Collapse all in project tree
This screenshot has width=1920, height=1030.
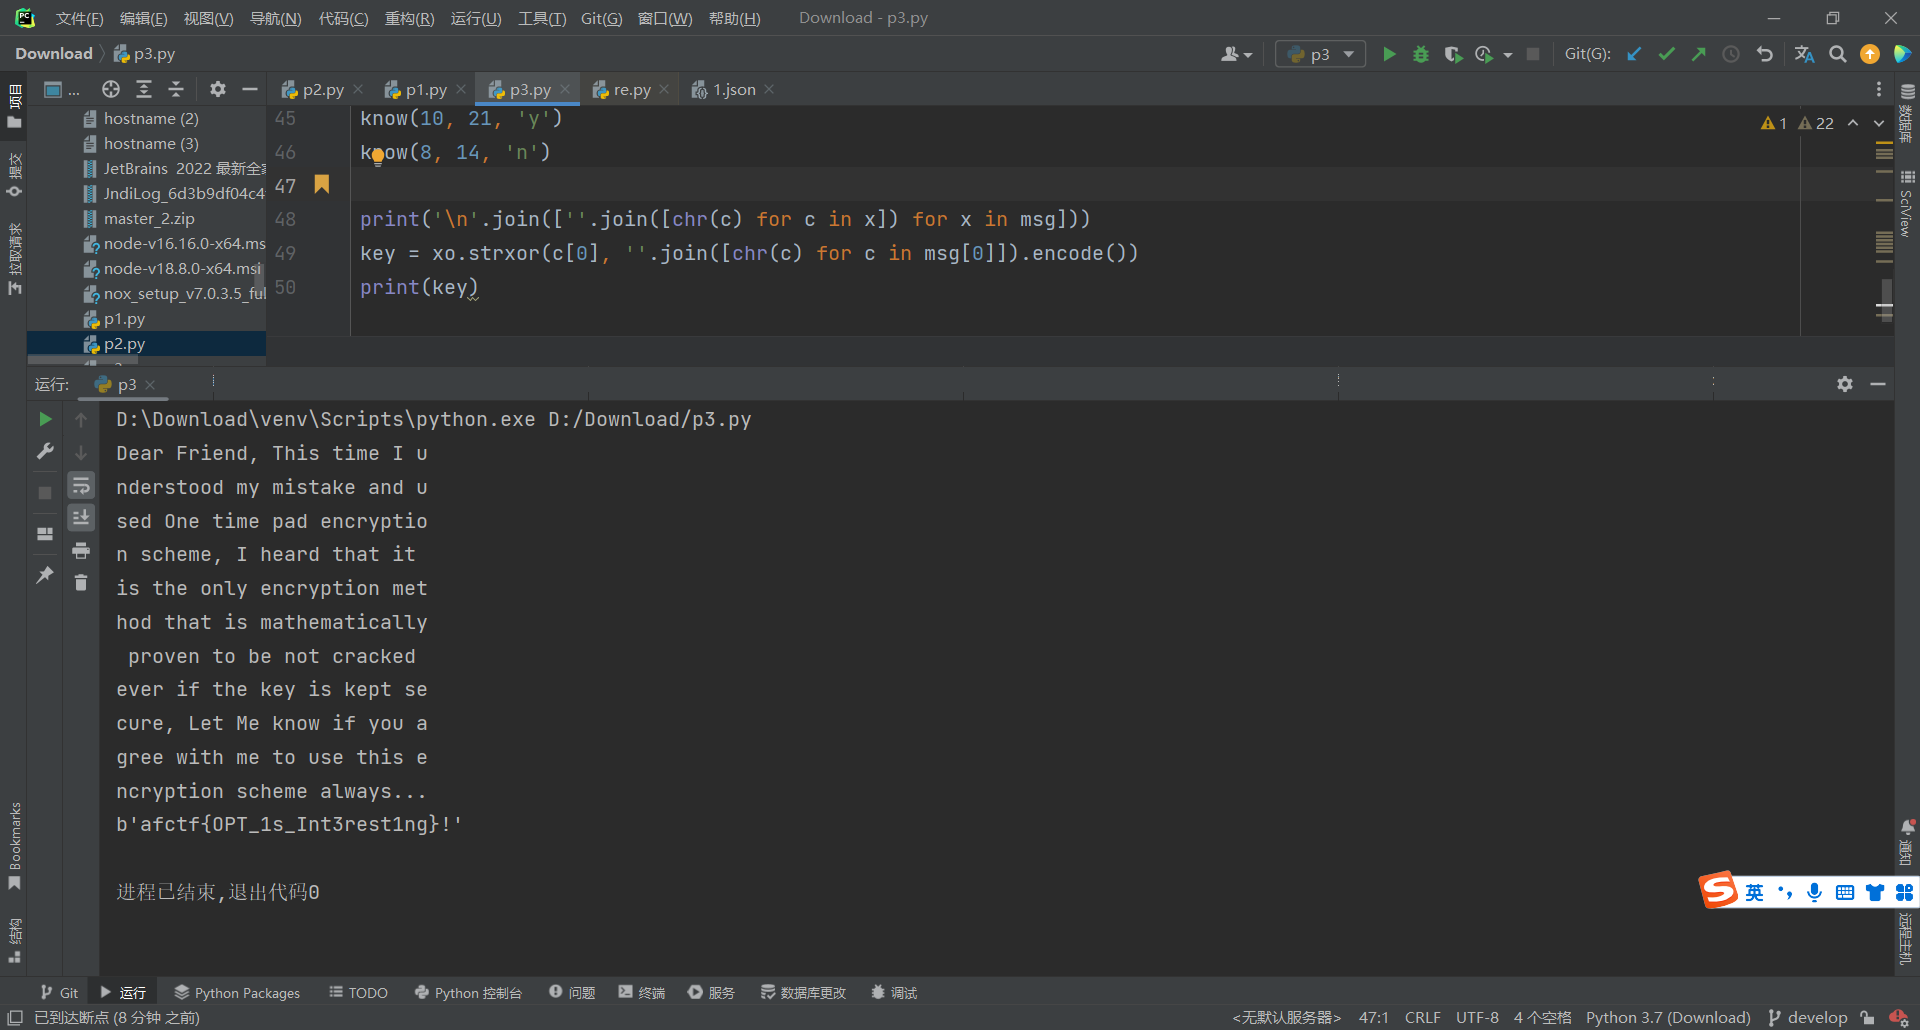(176, 89)
